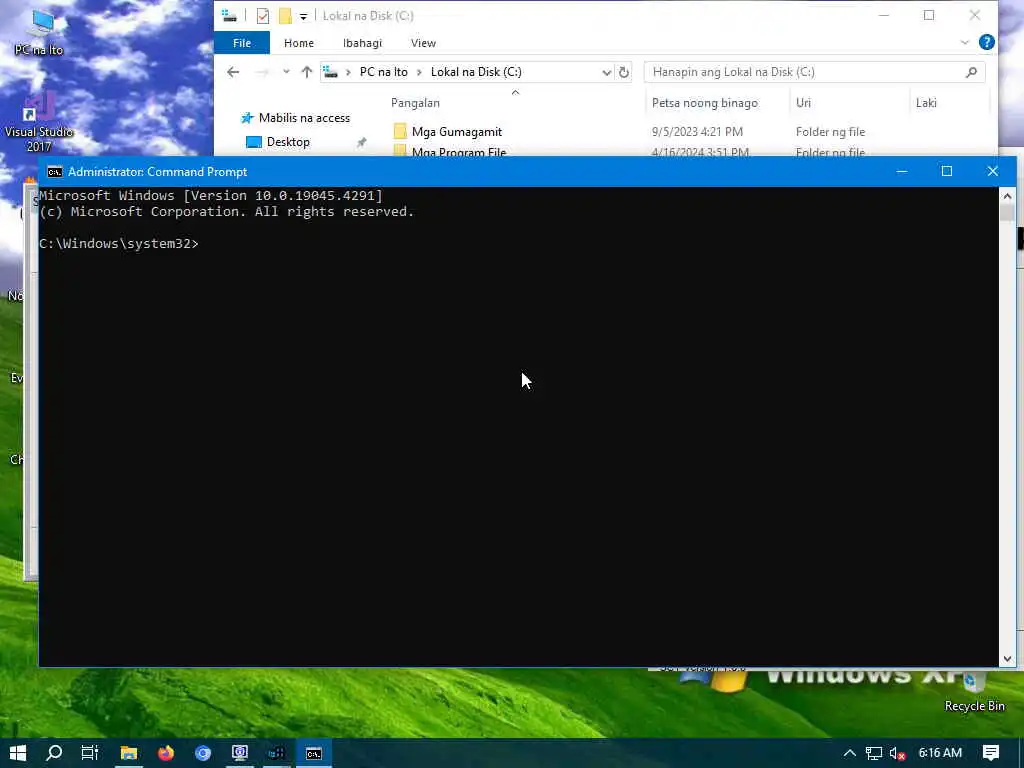1024x768 pixels.
Task: Open the recent locations dropdown arrow
Action: pyautogui.click(x=286, y=72)
